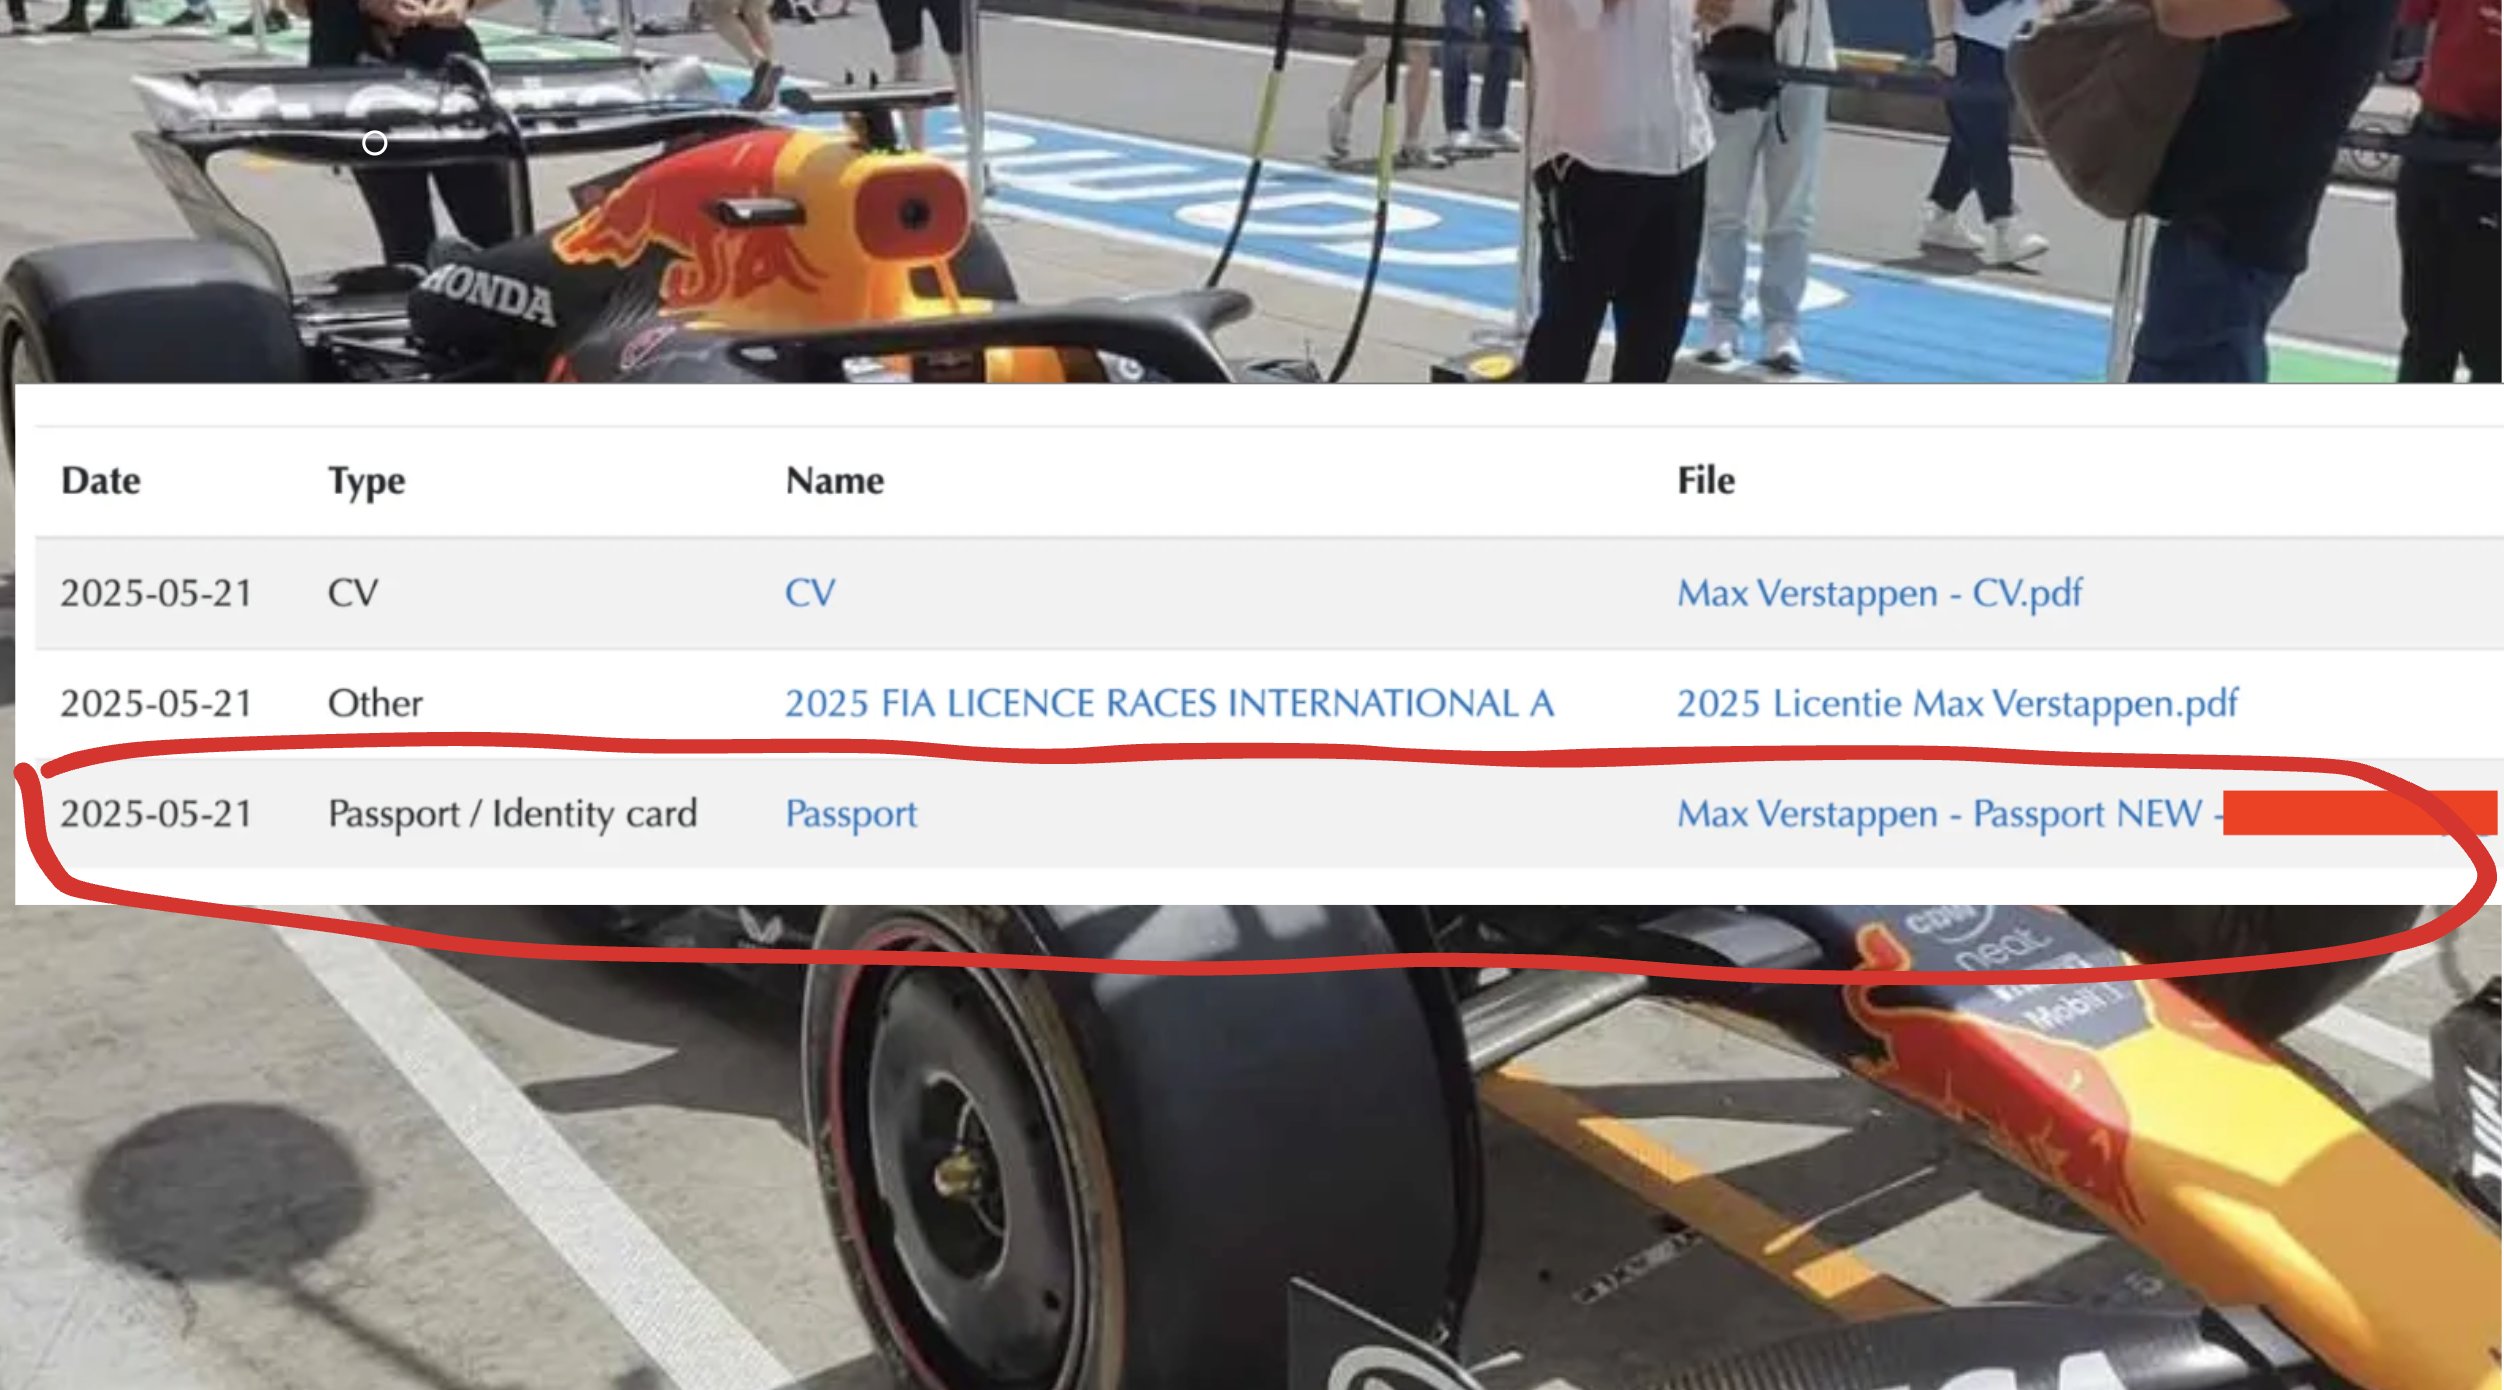Screen dimensions: 2504x1390
Task: Open the Max Verstappen - Passport NEW file
Action: 1938,813
